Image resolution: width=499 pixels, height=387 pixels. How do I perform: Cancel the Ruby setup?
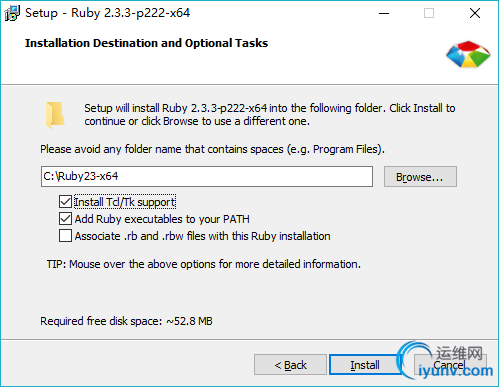pos(450,365)
